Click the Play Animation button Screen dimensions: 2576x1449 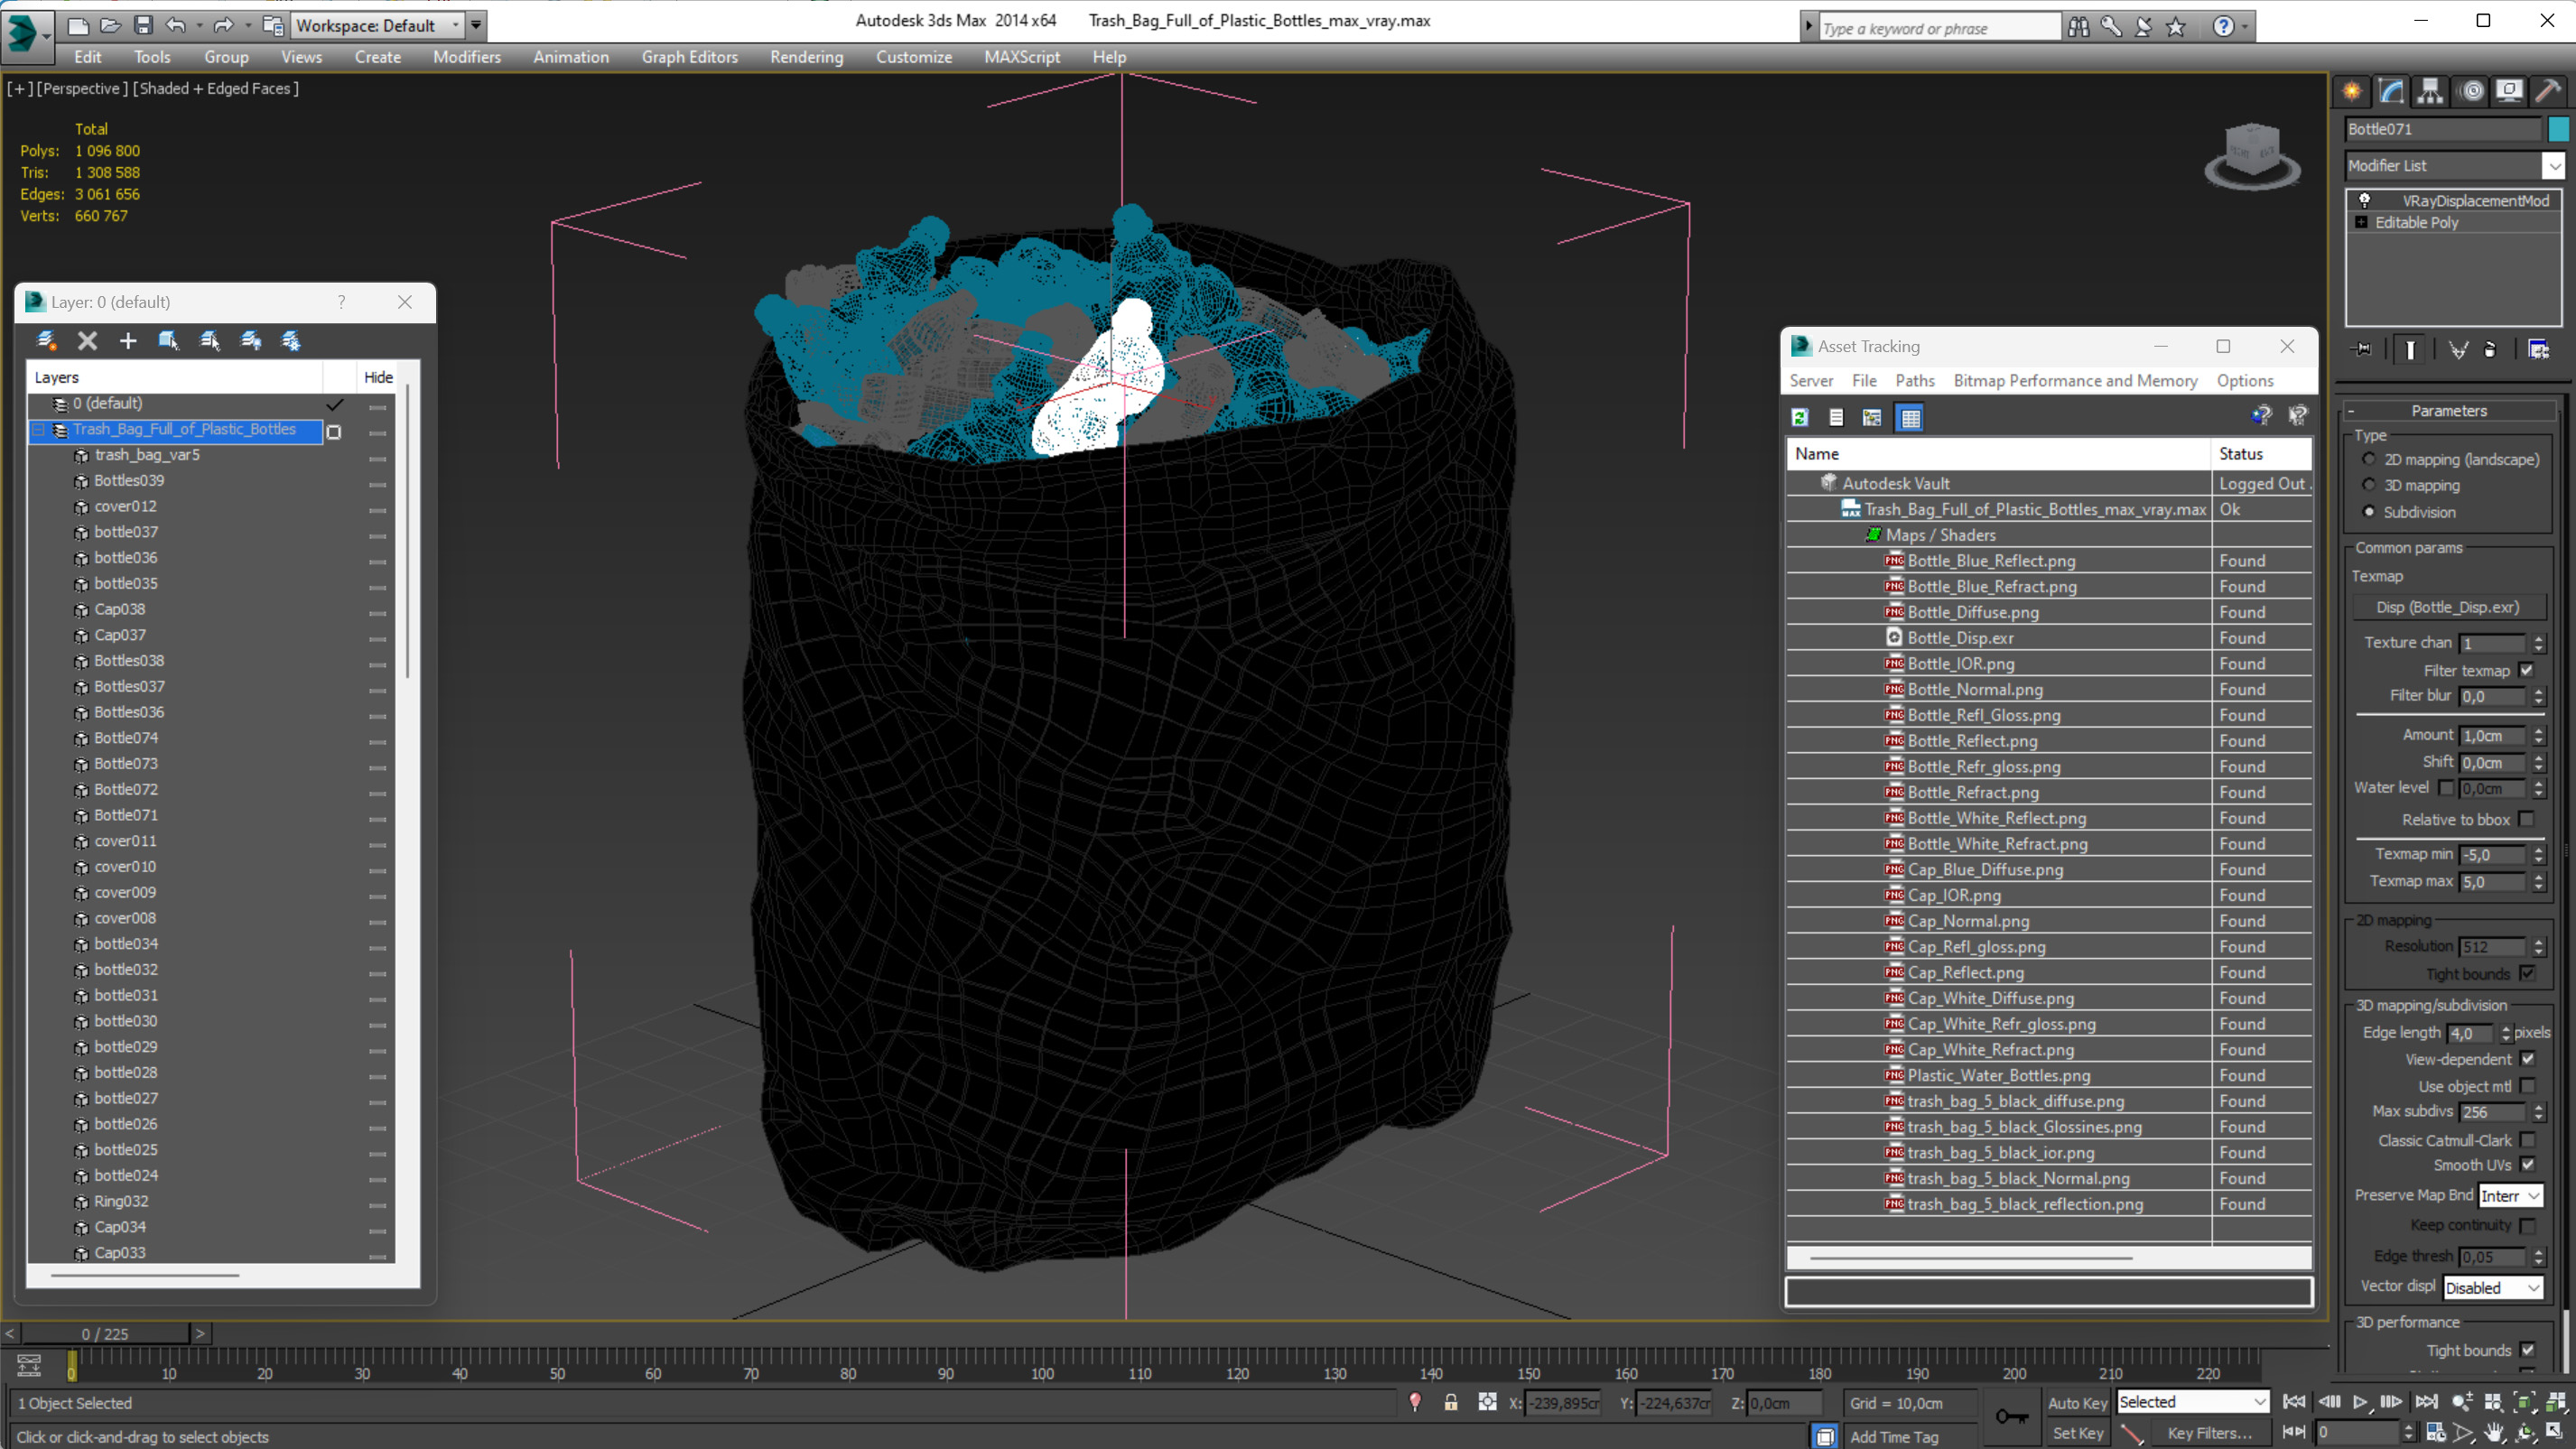click(2360, 1402)
